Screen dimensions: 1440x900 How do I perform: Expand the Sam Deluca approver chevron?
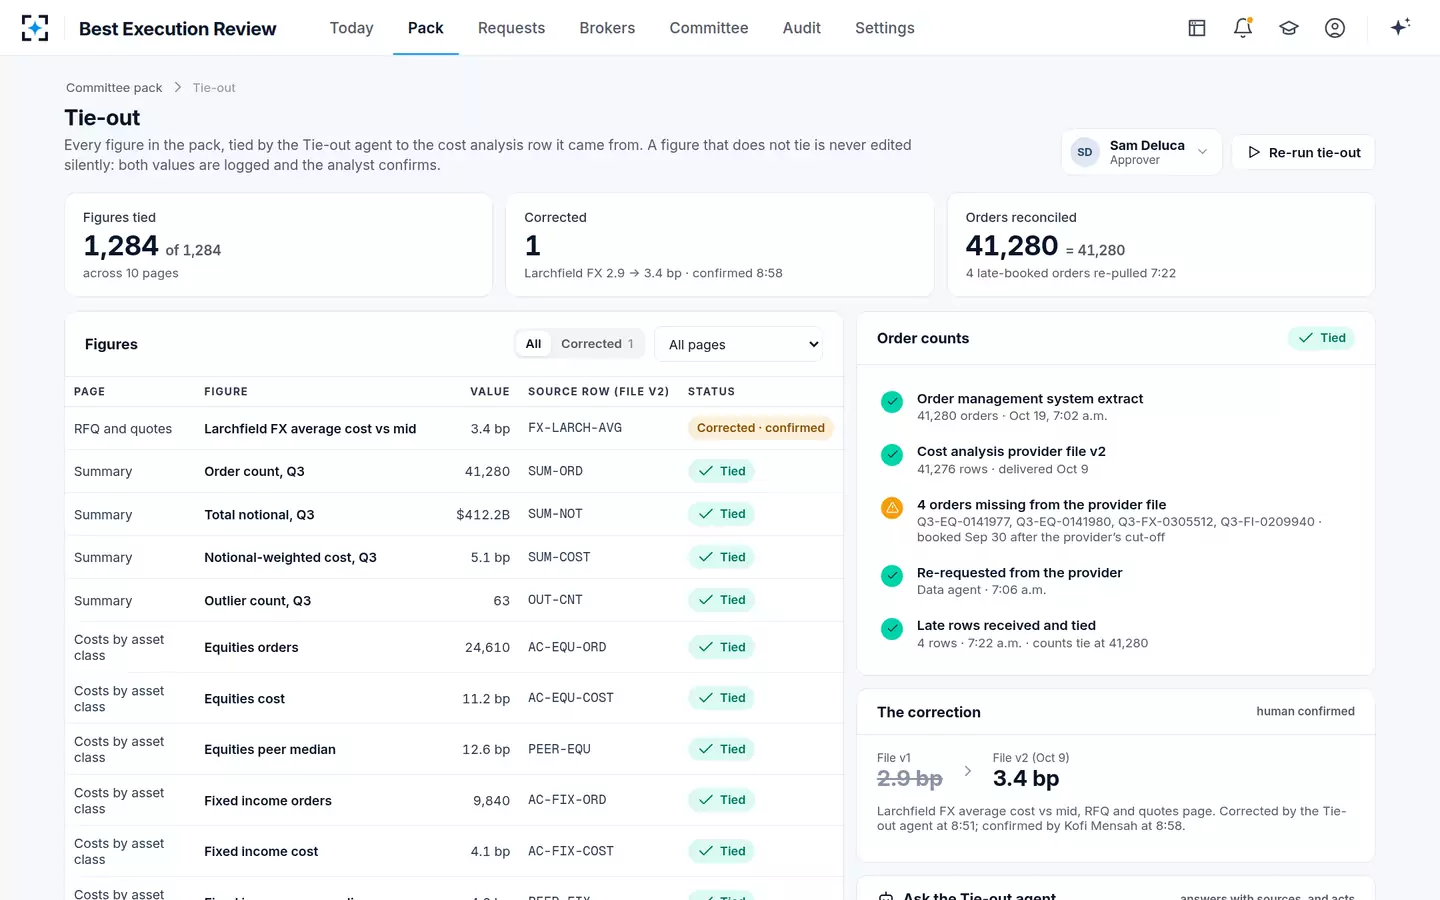pos(1202,152)
